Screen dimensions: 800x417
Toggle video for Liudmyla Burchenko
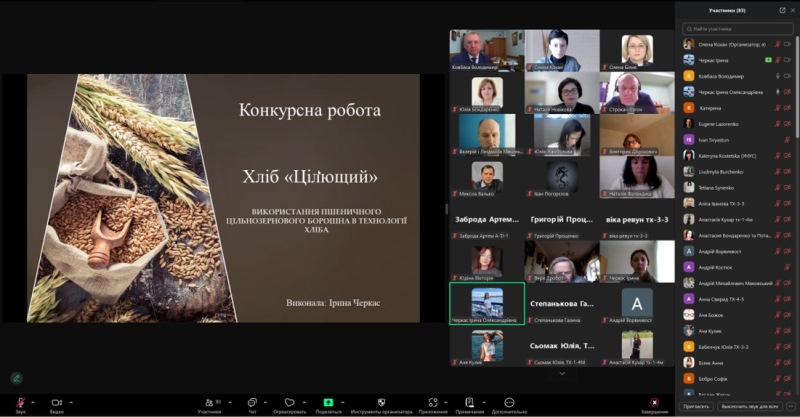787,171
